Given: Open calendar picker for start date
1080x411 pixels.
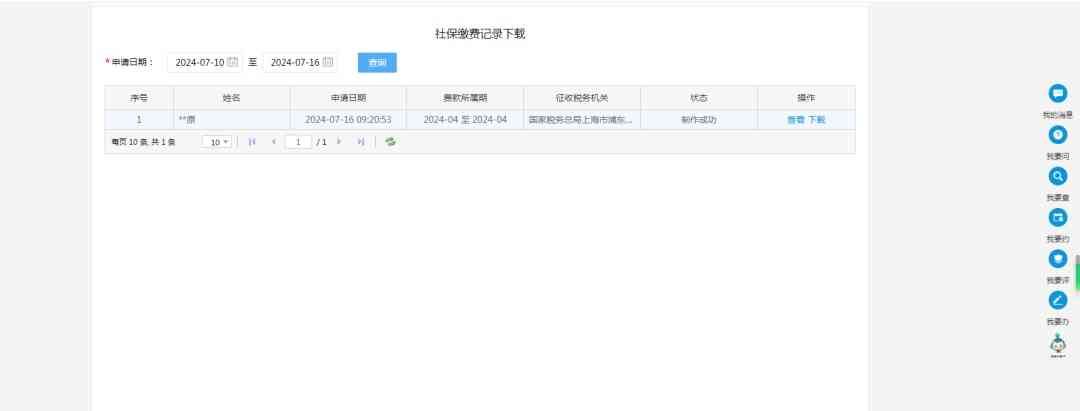Looking at the screenshot, I should click(232, 62).
